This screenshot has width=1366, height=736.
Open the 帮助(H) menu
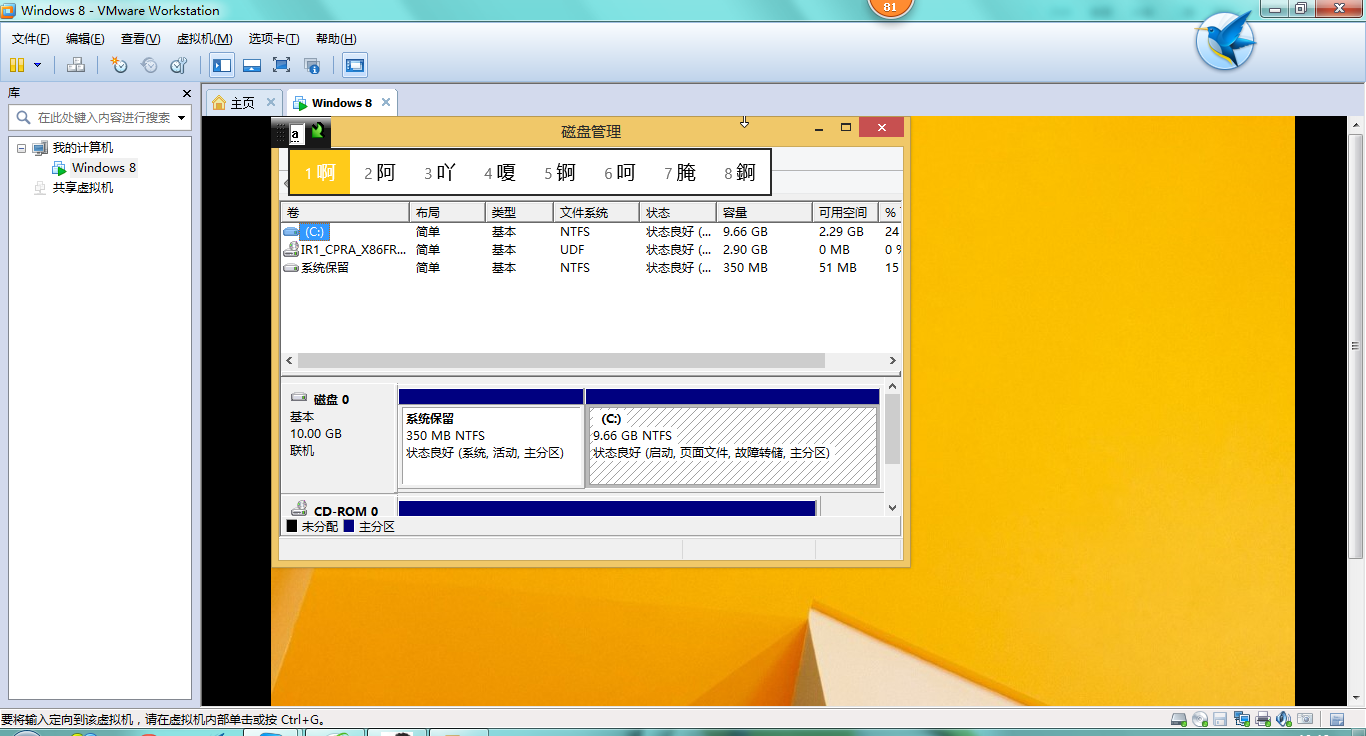tap(336, 39)
